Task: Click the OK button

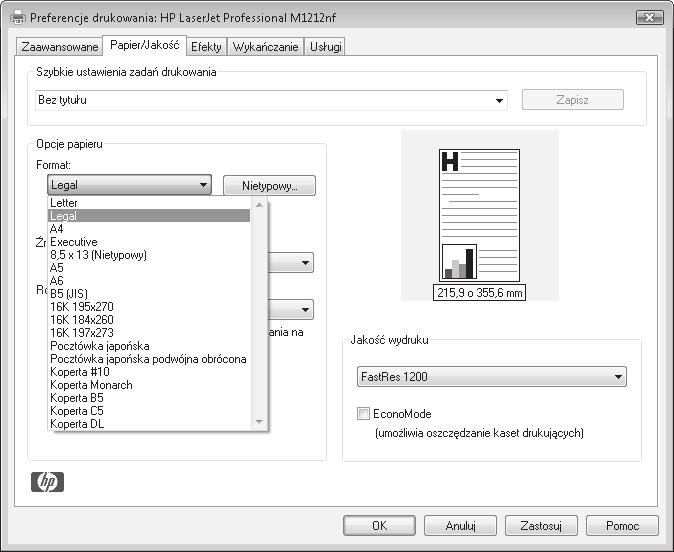Action: tap(379, 526)
